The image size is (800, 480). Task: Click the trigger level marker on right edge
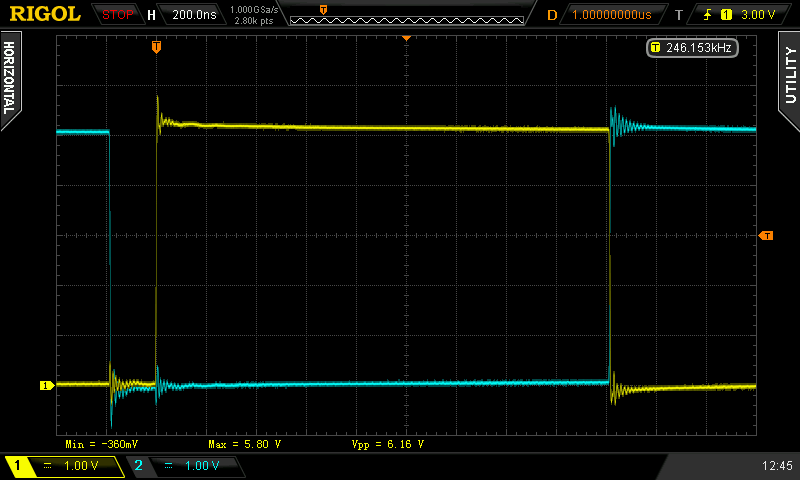tap(766, 236)
